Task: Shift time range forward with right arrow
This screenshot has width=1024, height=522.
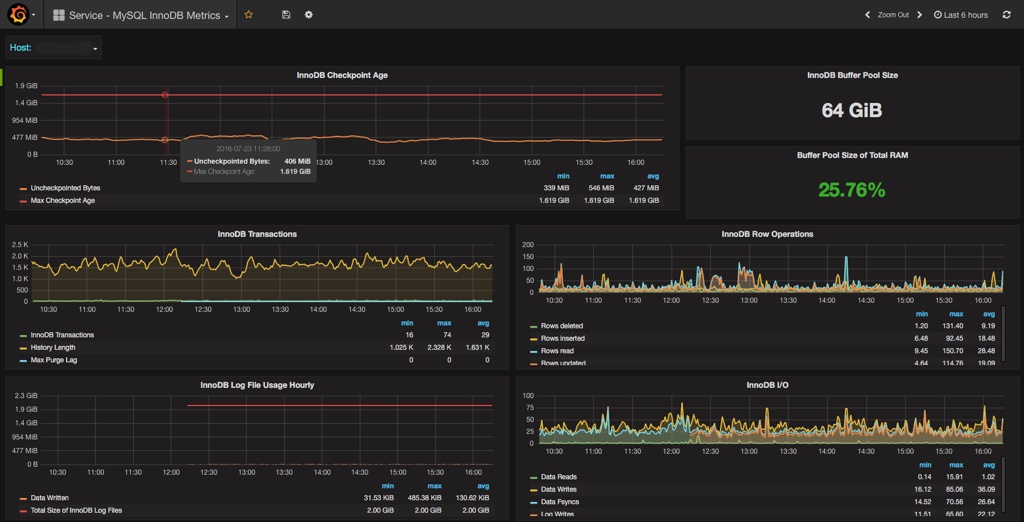Action: click(919, 15)
